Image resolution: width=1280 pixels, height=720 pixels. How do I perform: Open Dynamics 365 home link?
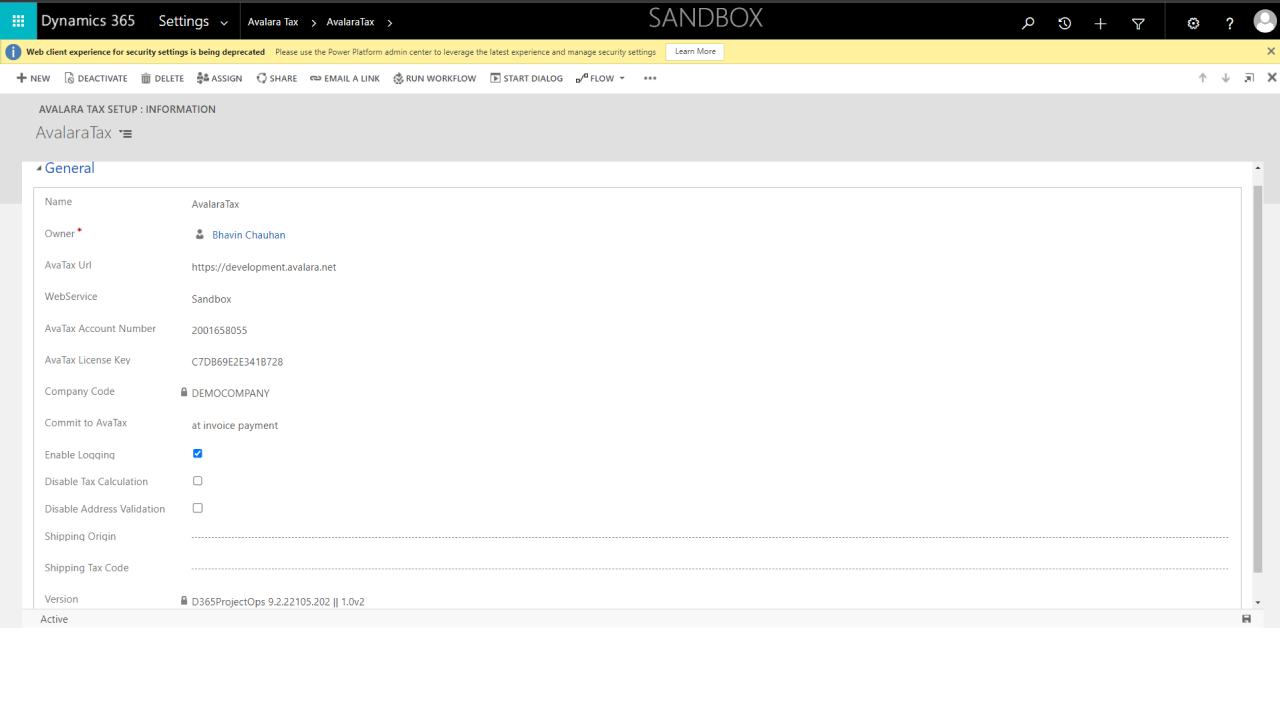tap(88, 21)
